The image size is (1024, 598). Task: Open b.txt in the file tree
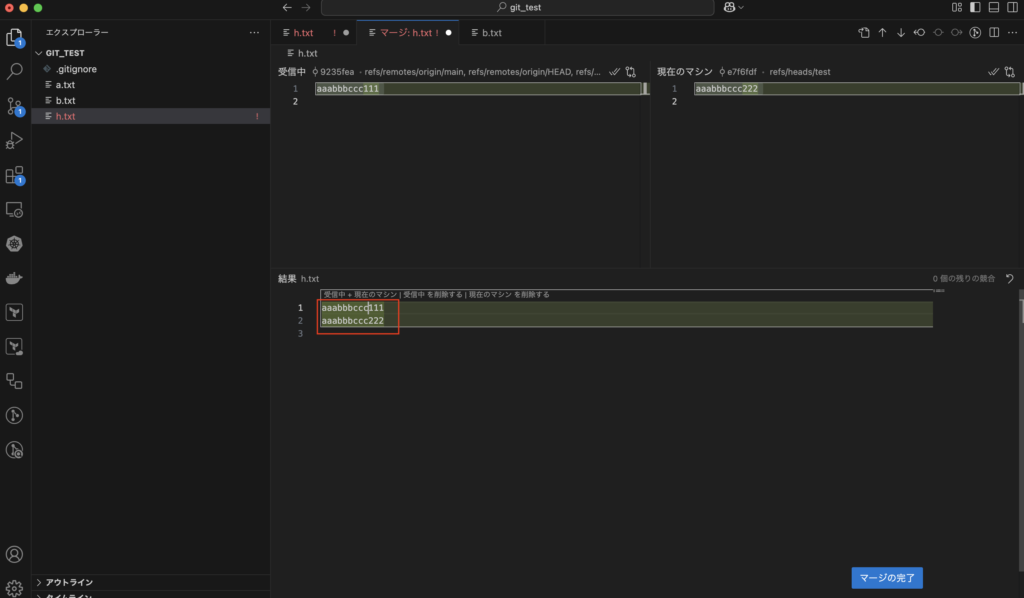tap(151, 101)
